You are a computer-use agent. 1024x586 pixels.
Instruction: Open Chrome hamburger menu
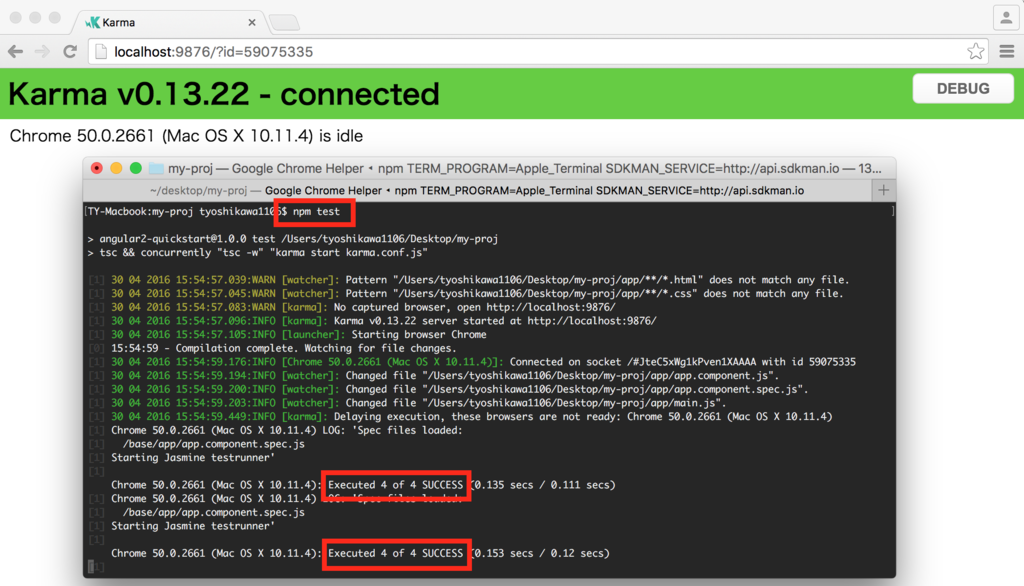click(1006, 51)
